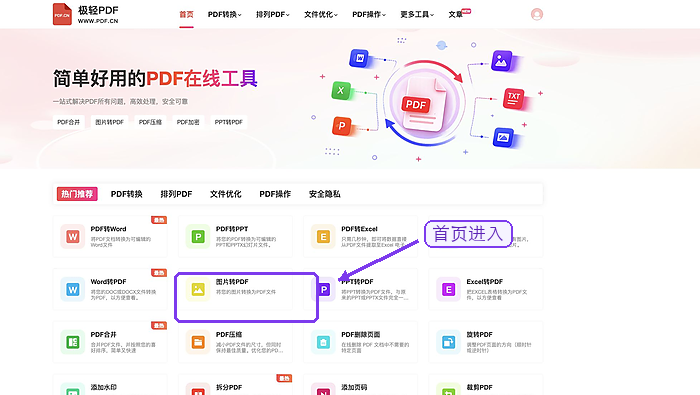Click the PDF合并 card description text

point(123,348)
